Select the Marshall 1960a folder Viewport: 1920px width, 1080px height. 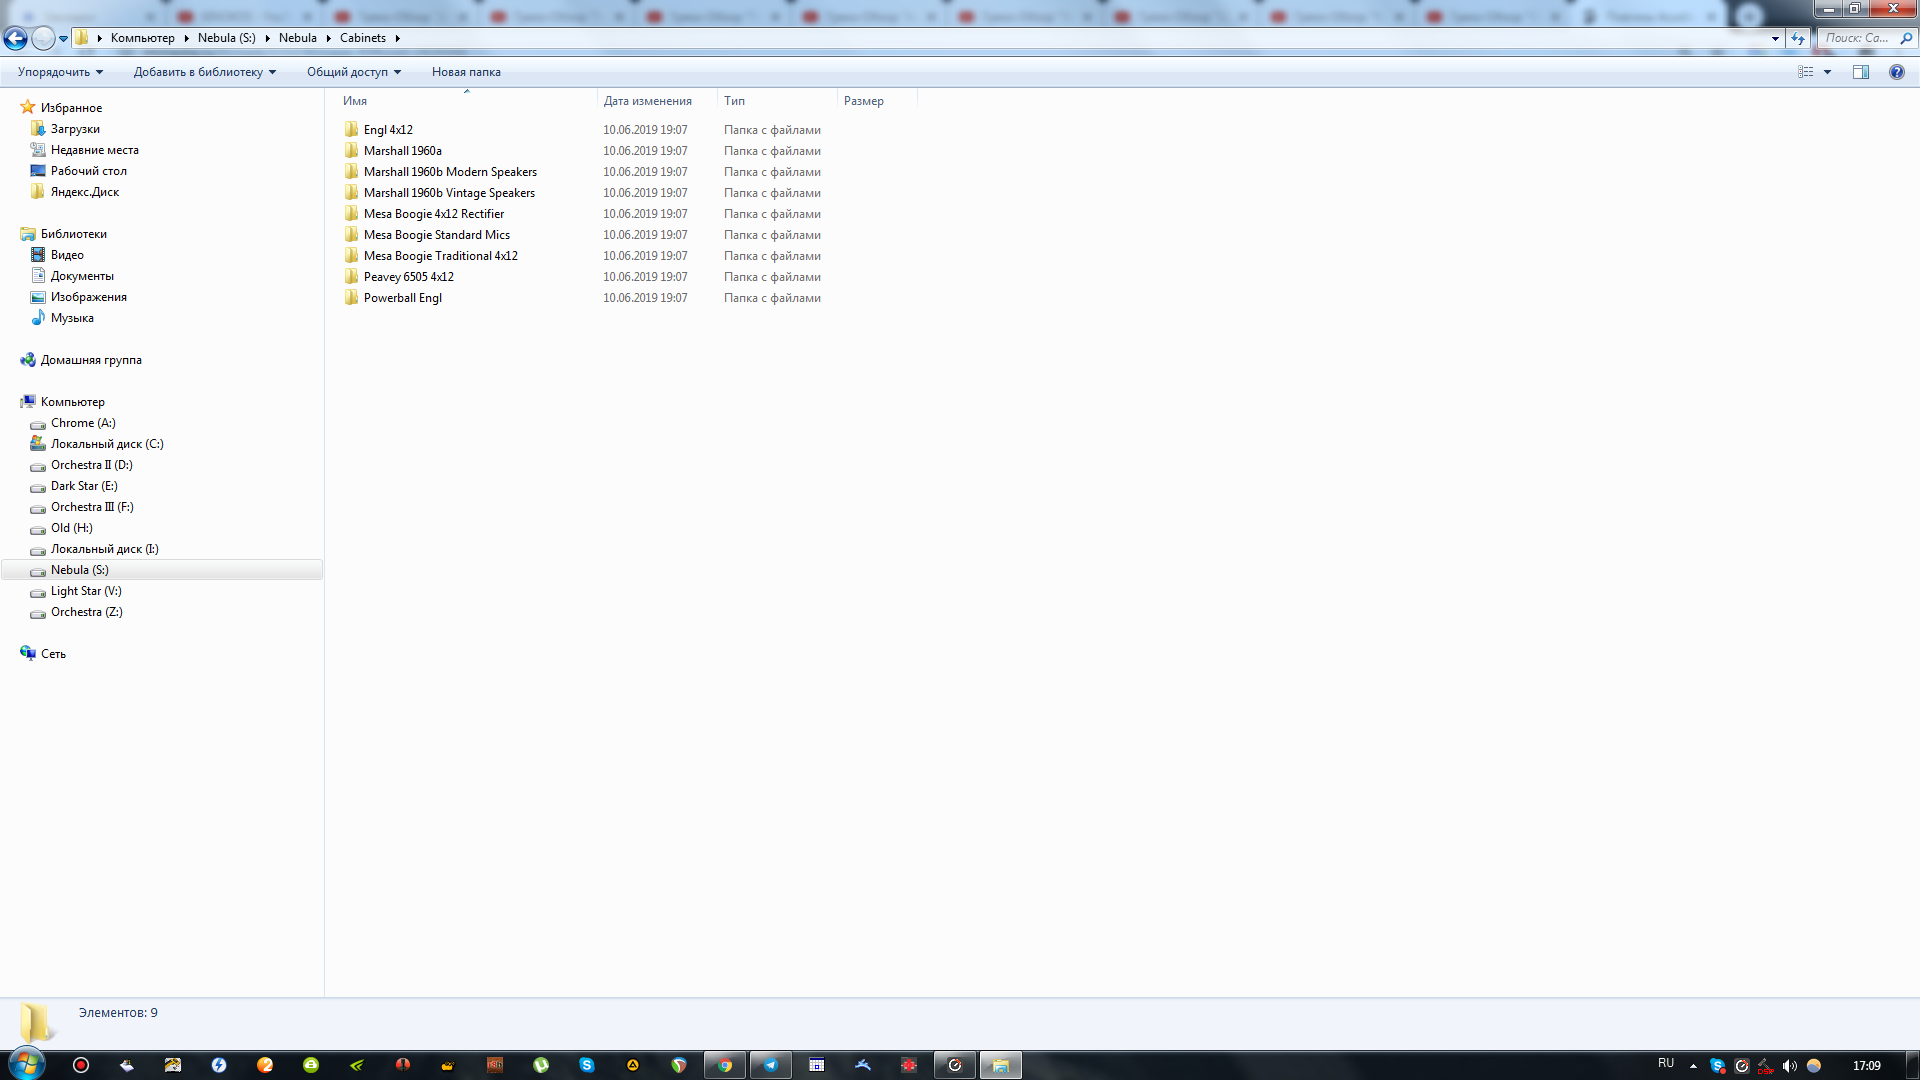pos(402,151)
